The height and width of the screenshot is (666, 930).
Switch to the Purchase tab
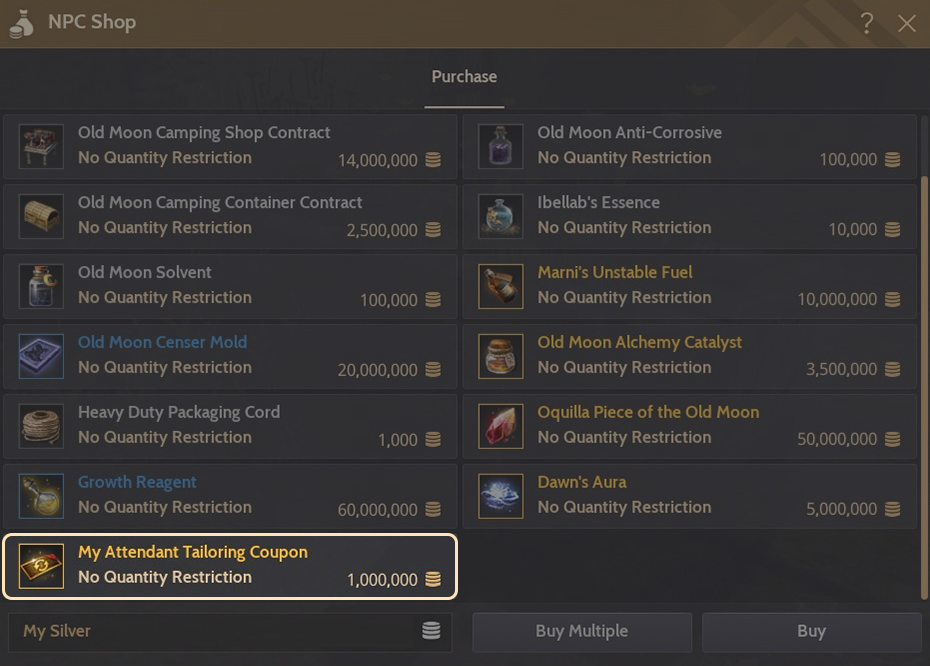pyautogui.click(x=464, y=77)
